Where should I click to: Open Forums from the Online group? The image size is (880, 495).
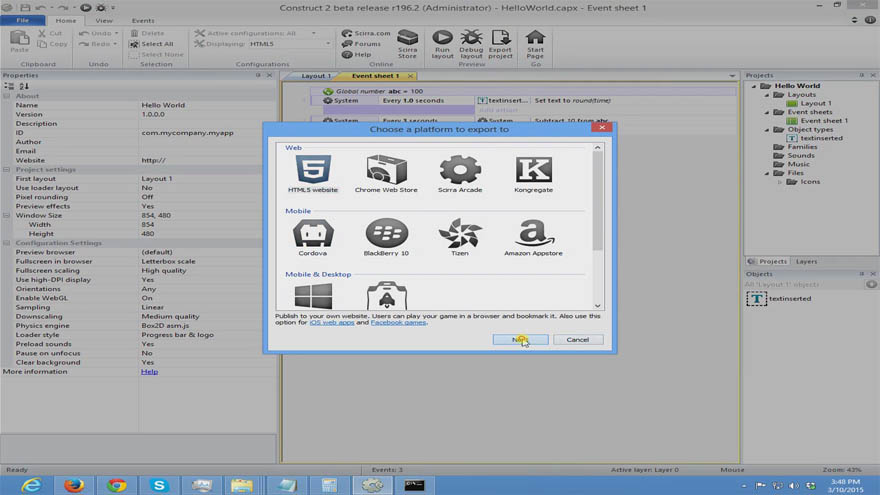point(361,44)
